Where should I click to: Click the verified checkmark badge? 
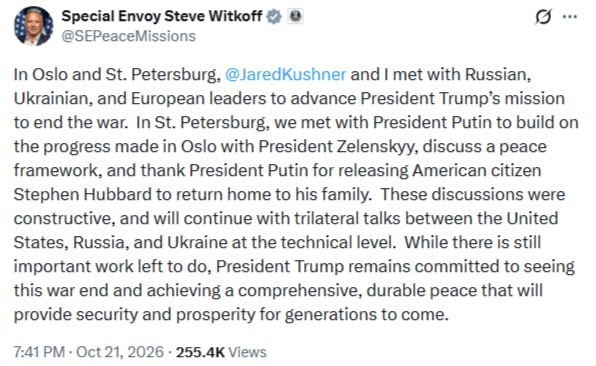click(x=274, y=17)
